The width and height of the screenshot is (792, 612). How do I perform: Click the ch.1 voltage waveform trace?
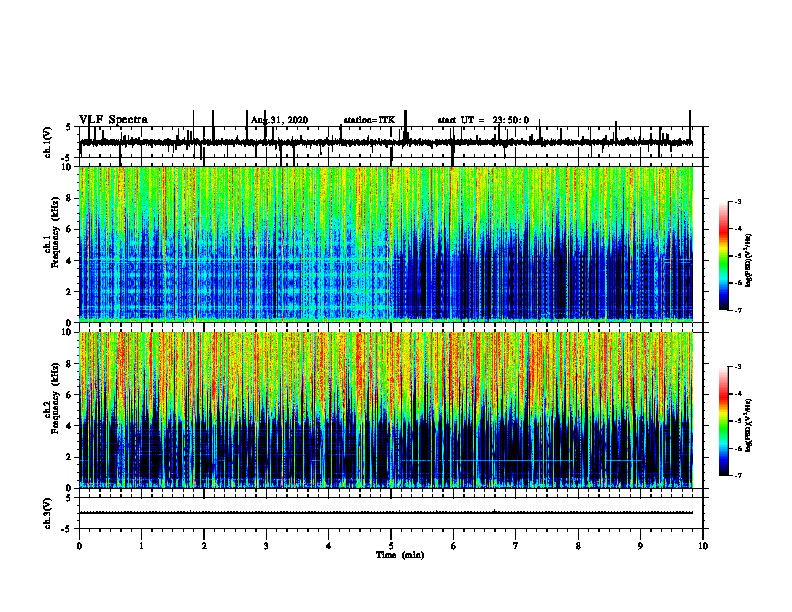386,143
